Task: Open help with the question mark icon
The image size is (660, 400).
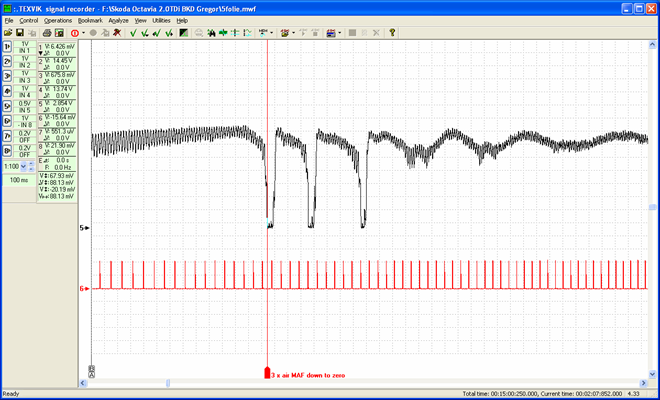Action: tap(392, 32)
